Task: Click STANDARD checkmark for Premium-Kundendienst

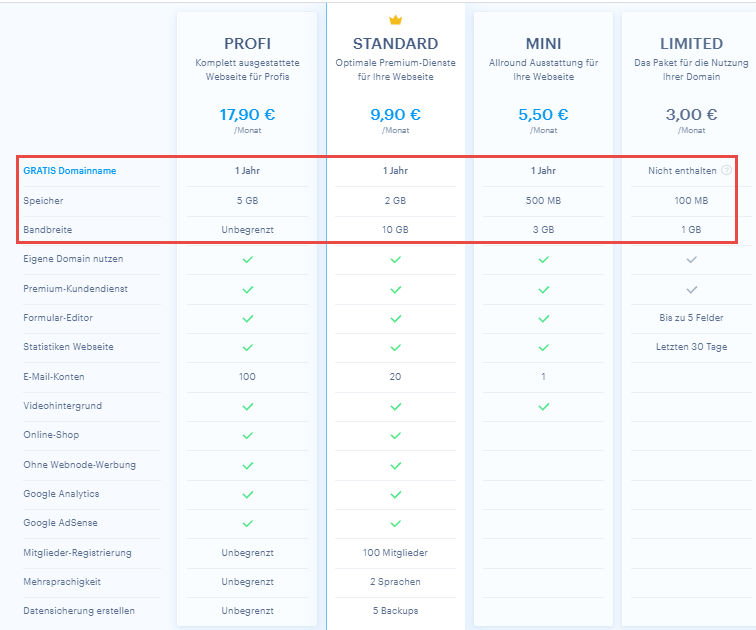Action: 395,290
